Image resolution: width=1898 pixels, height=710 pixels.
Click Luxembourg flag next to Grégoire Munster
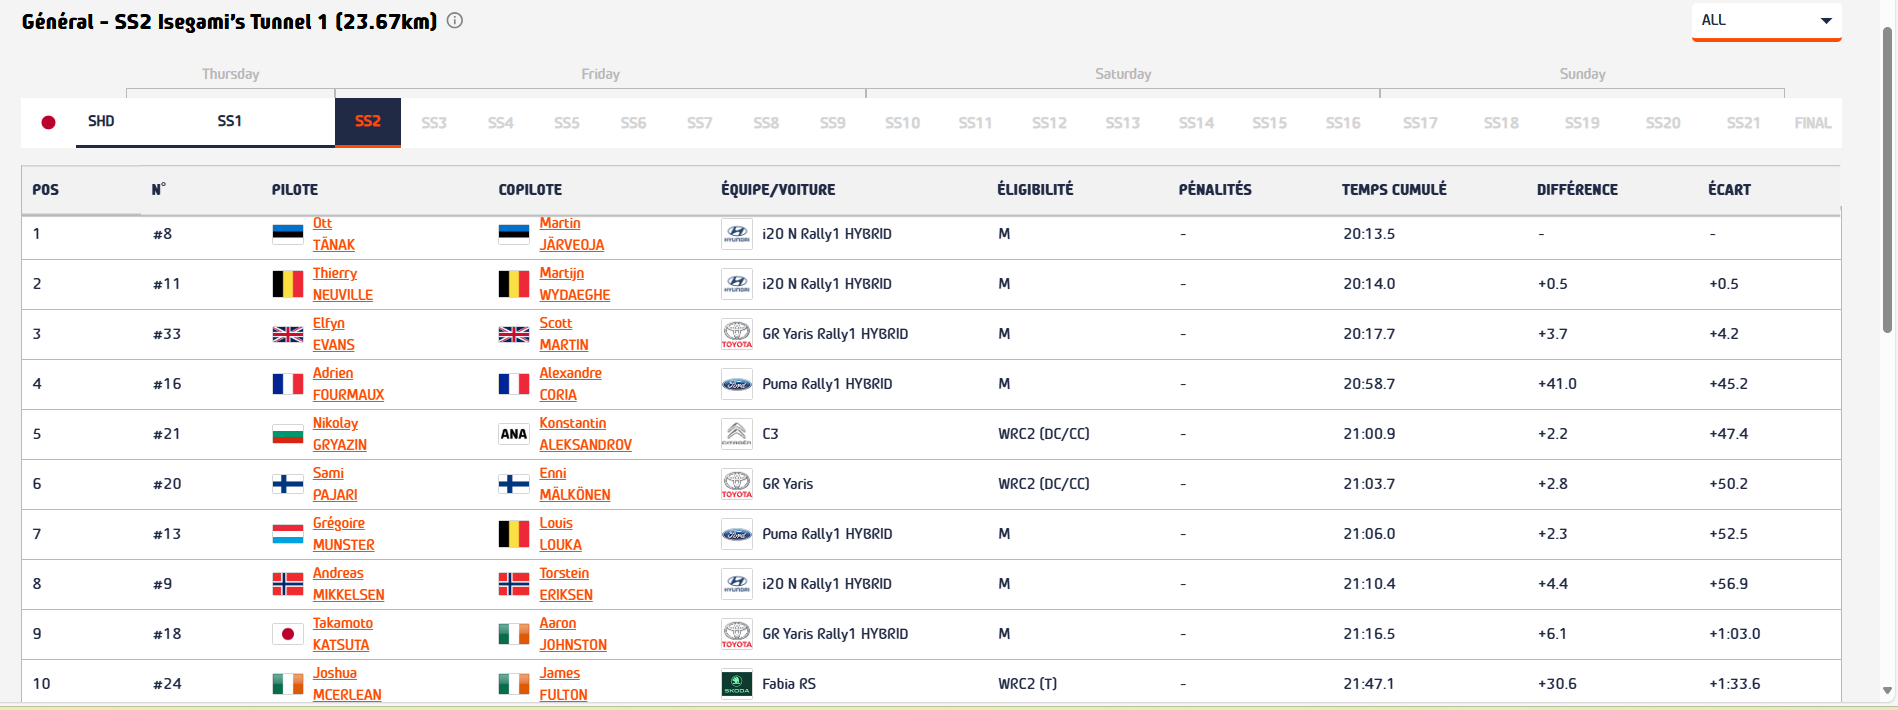288,534
